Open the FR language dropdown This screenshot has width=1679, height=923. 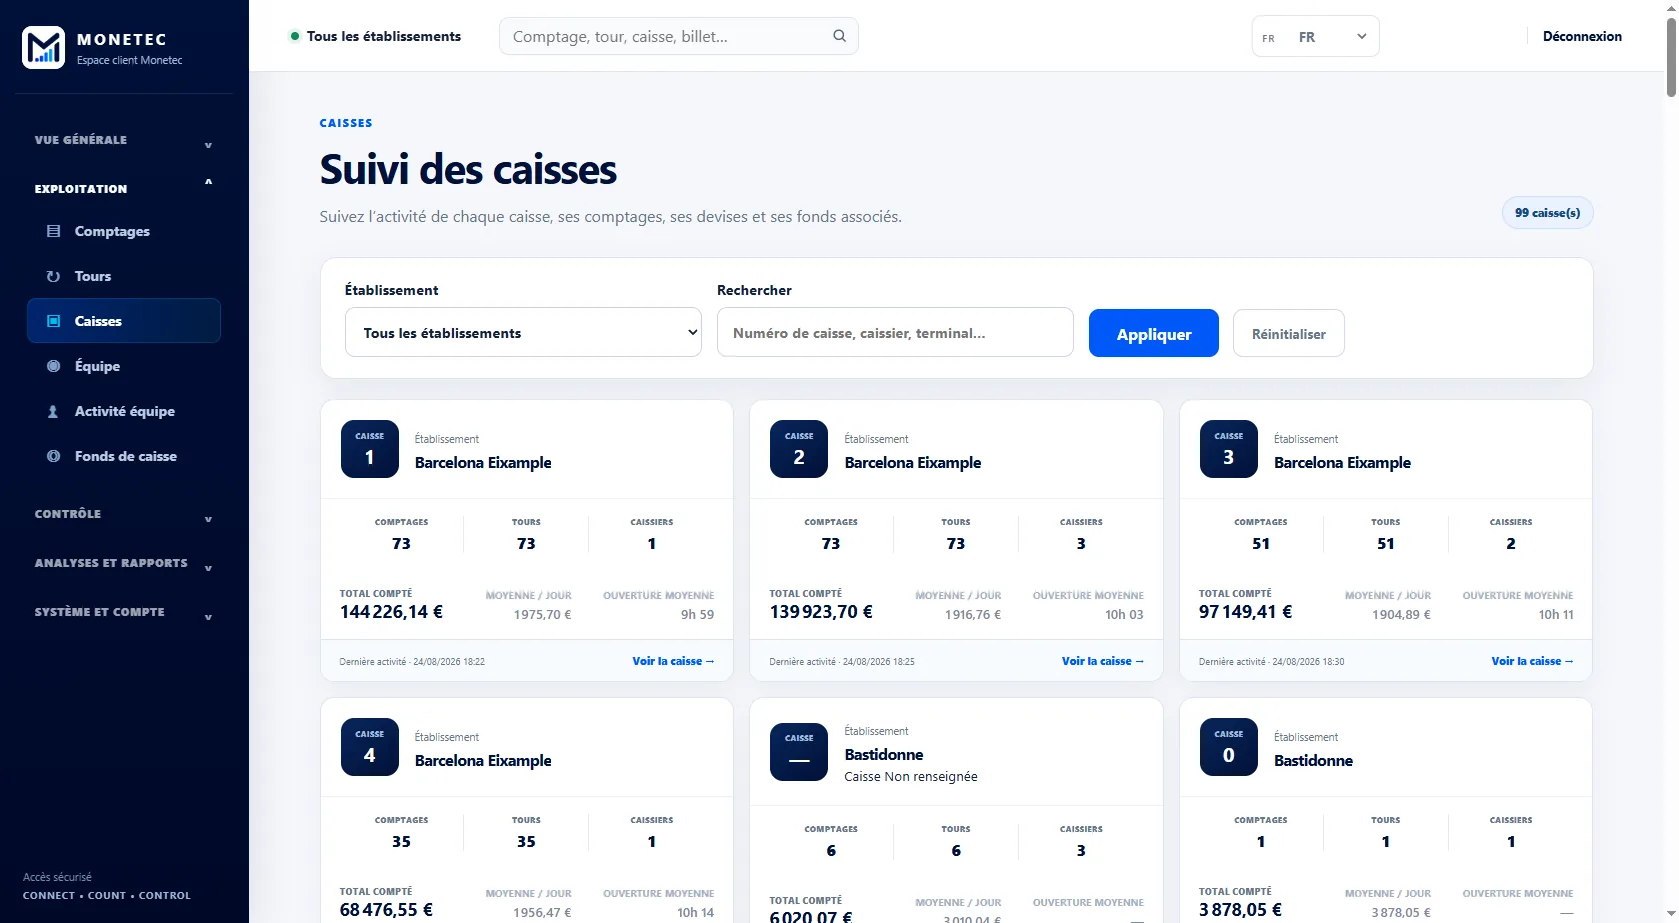[1315, 37]
